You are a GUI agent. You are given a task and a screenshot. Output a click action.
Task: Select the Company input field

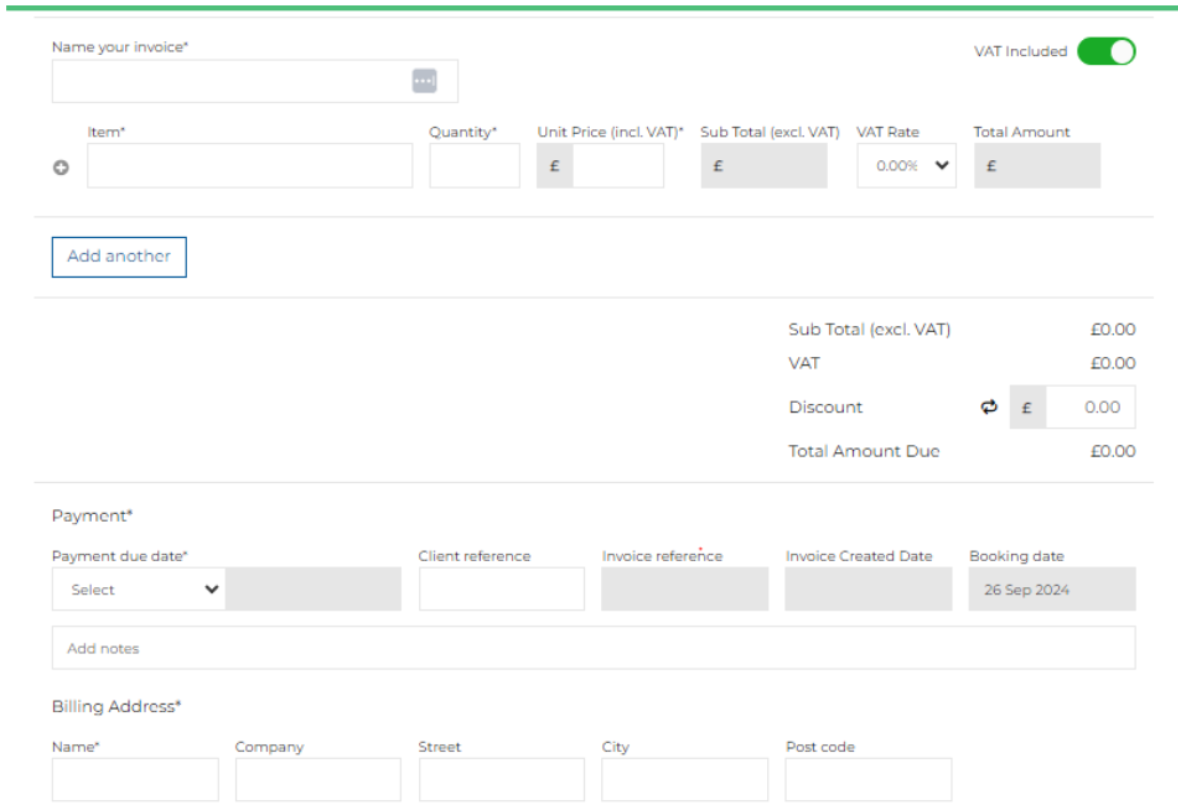(x=318, y=780)
